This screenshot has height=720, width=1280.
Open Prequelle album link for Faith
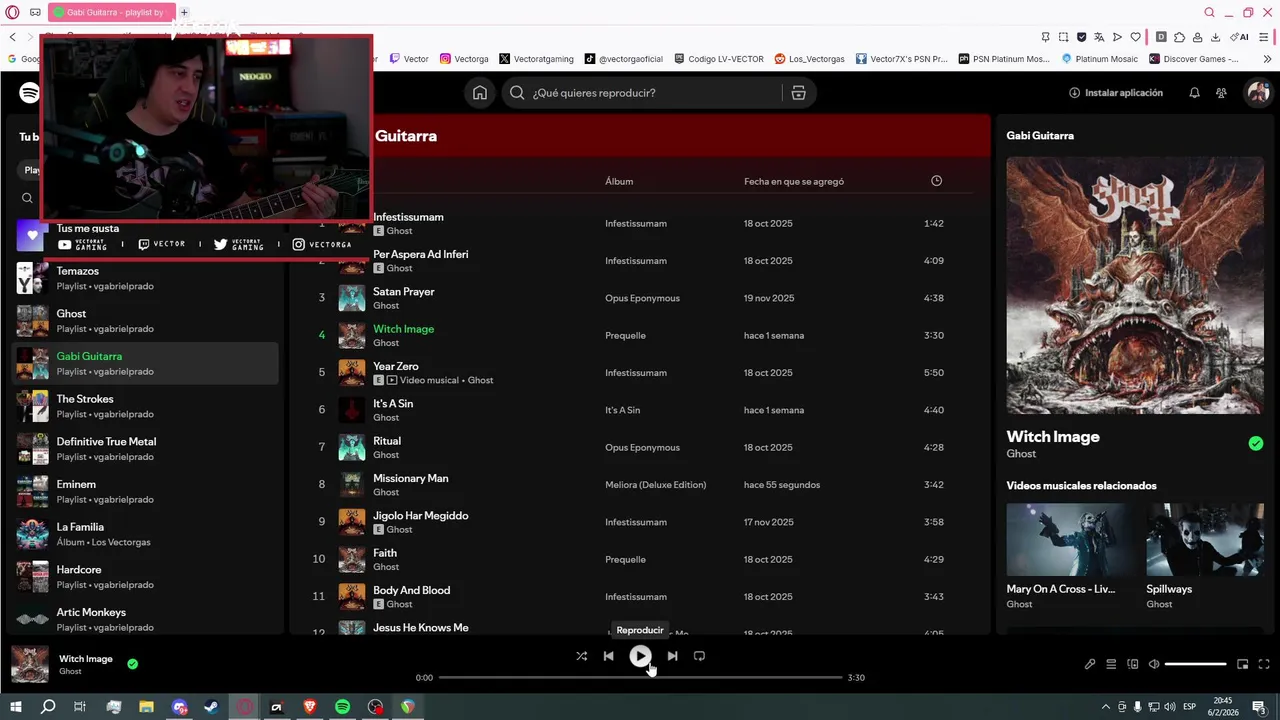tap(625, 560)
